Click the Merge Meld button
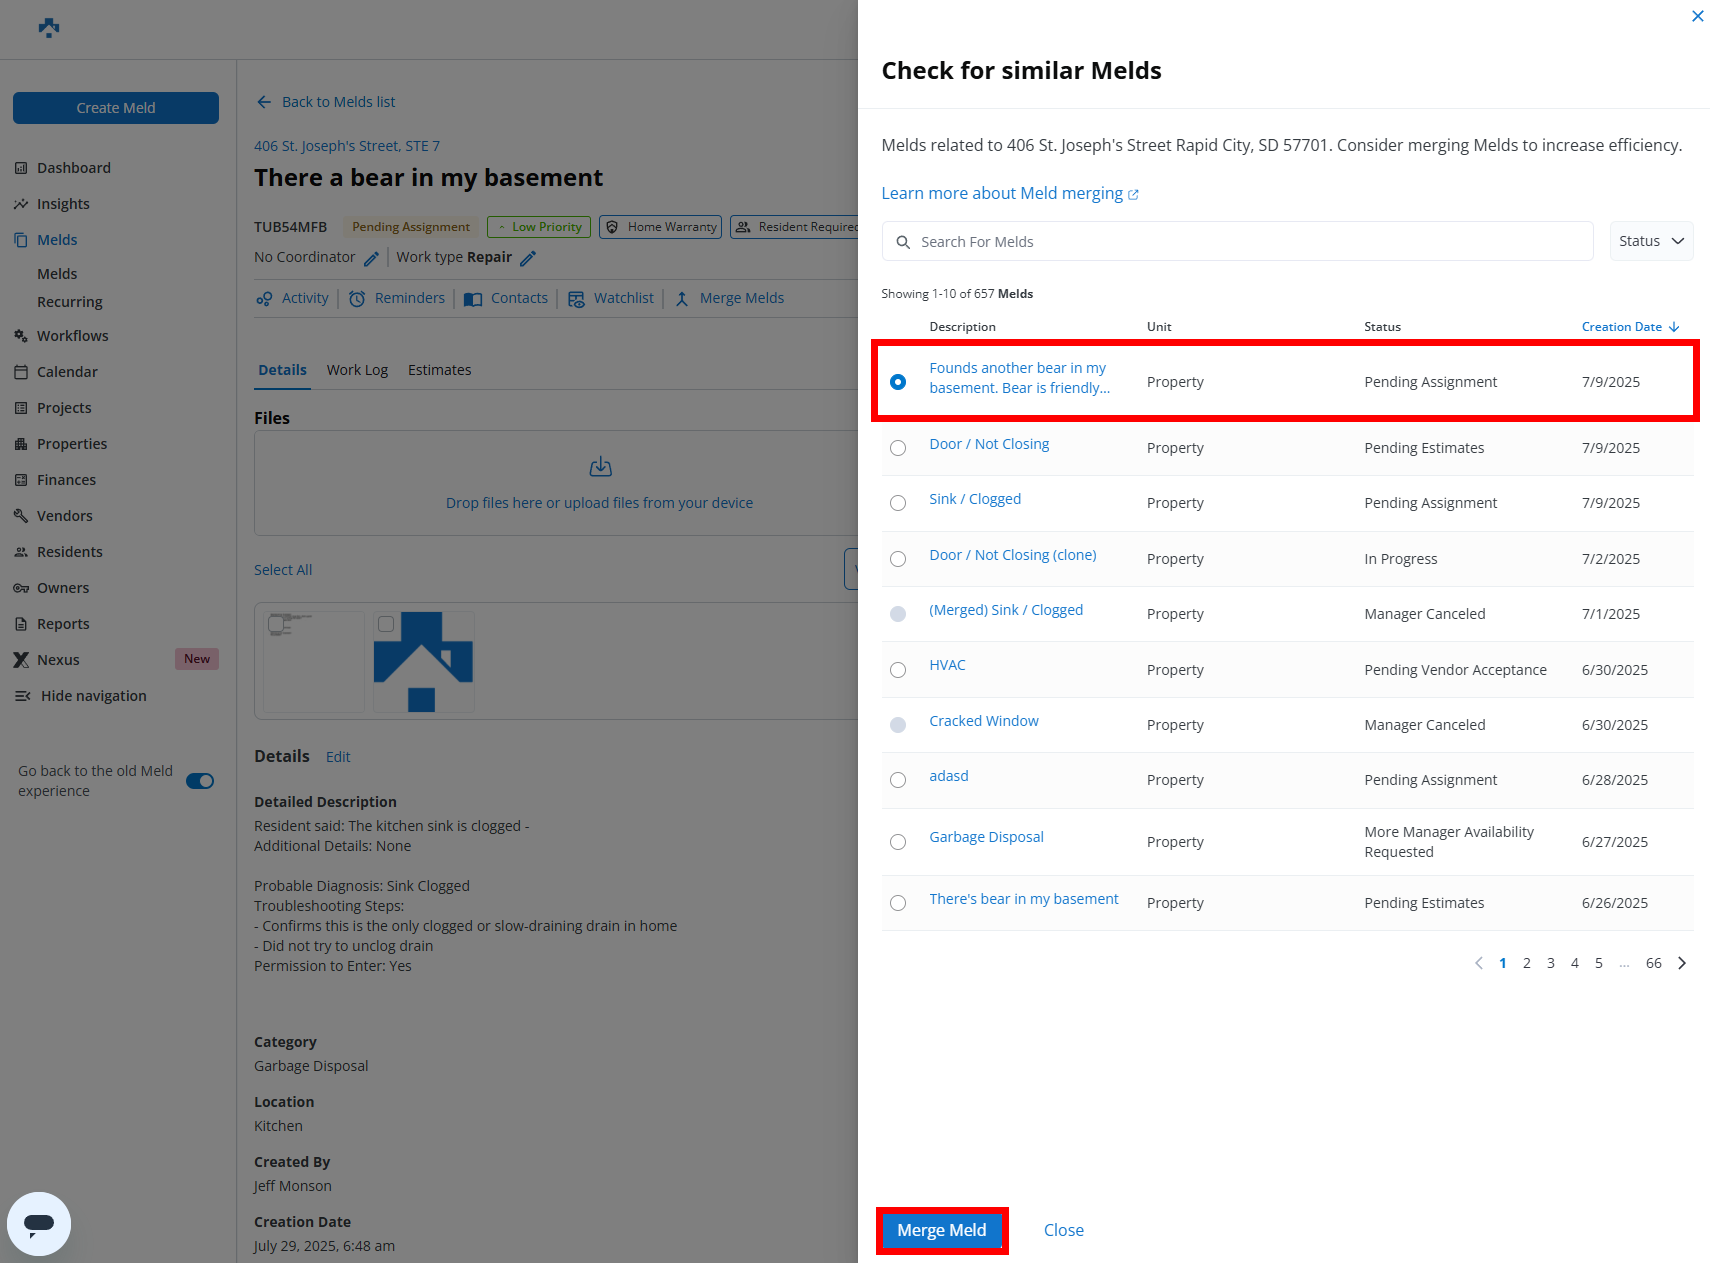The image size is (1710, 1263). [941, 1230]
